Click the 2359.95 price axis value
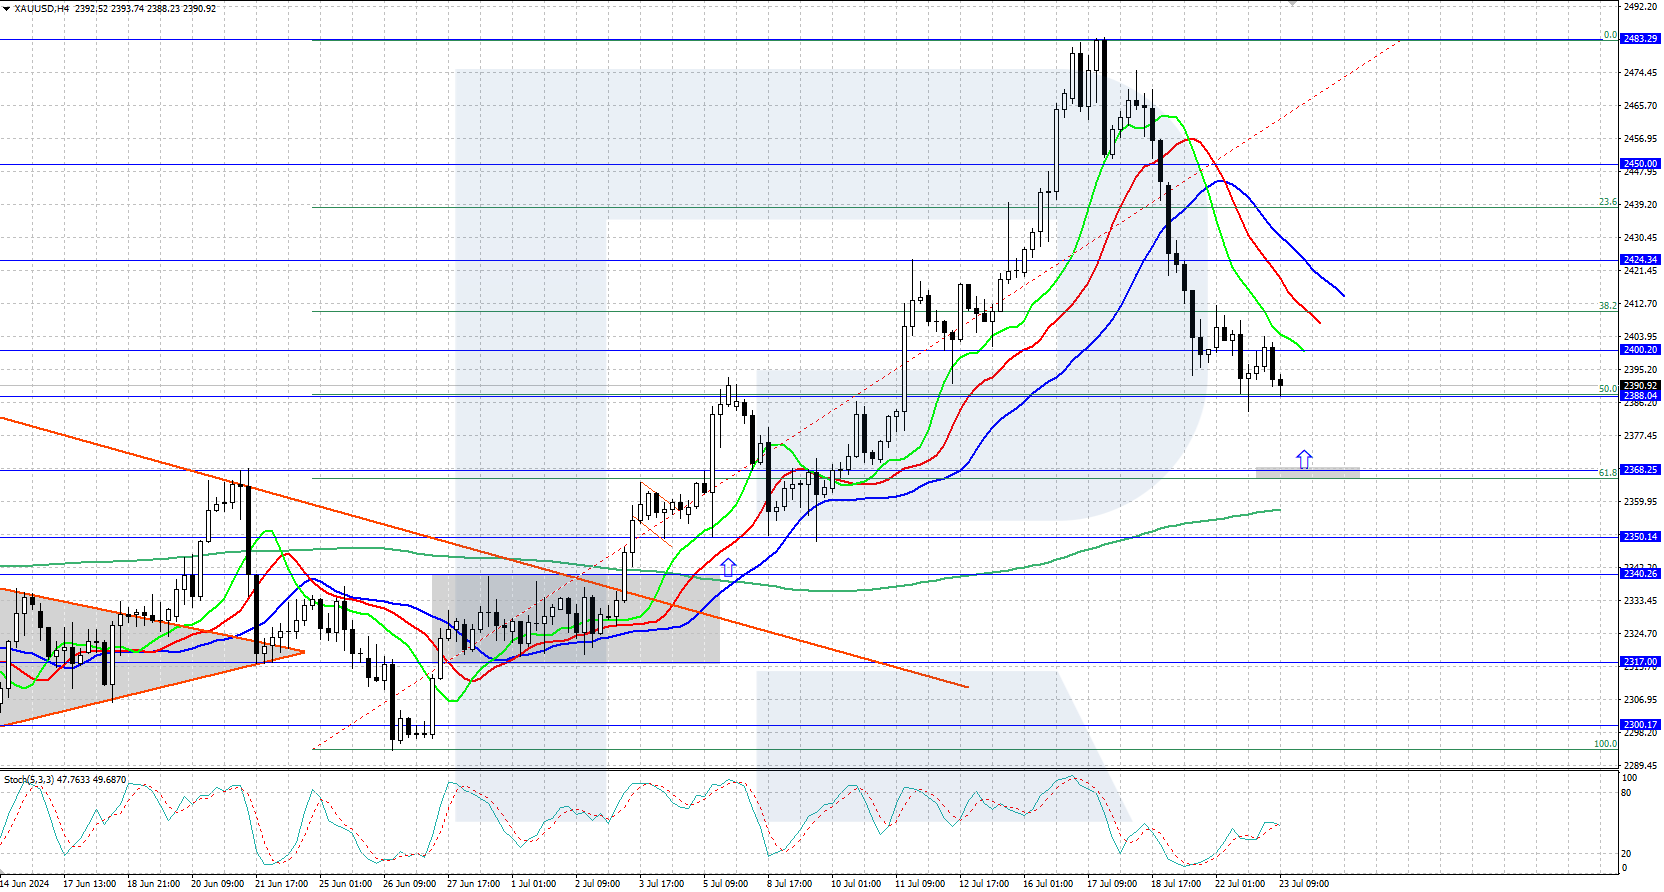This screenshot has height=892, width=1664. click(x=1640, y=502)
